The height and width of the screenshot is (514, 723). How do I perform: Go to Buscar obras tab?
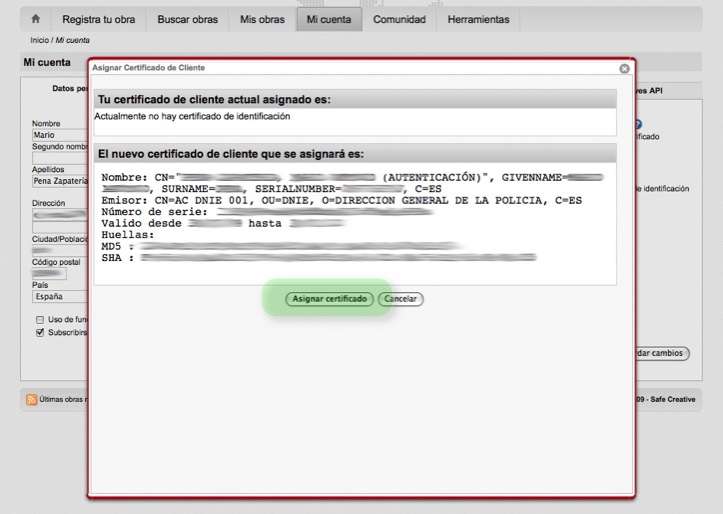pyautogui.click(x=189, y=19)
